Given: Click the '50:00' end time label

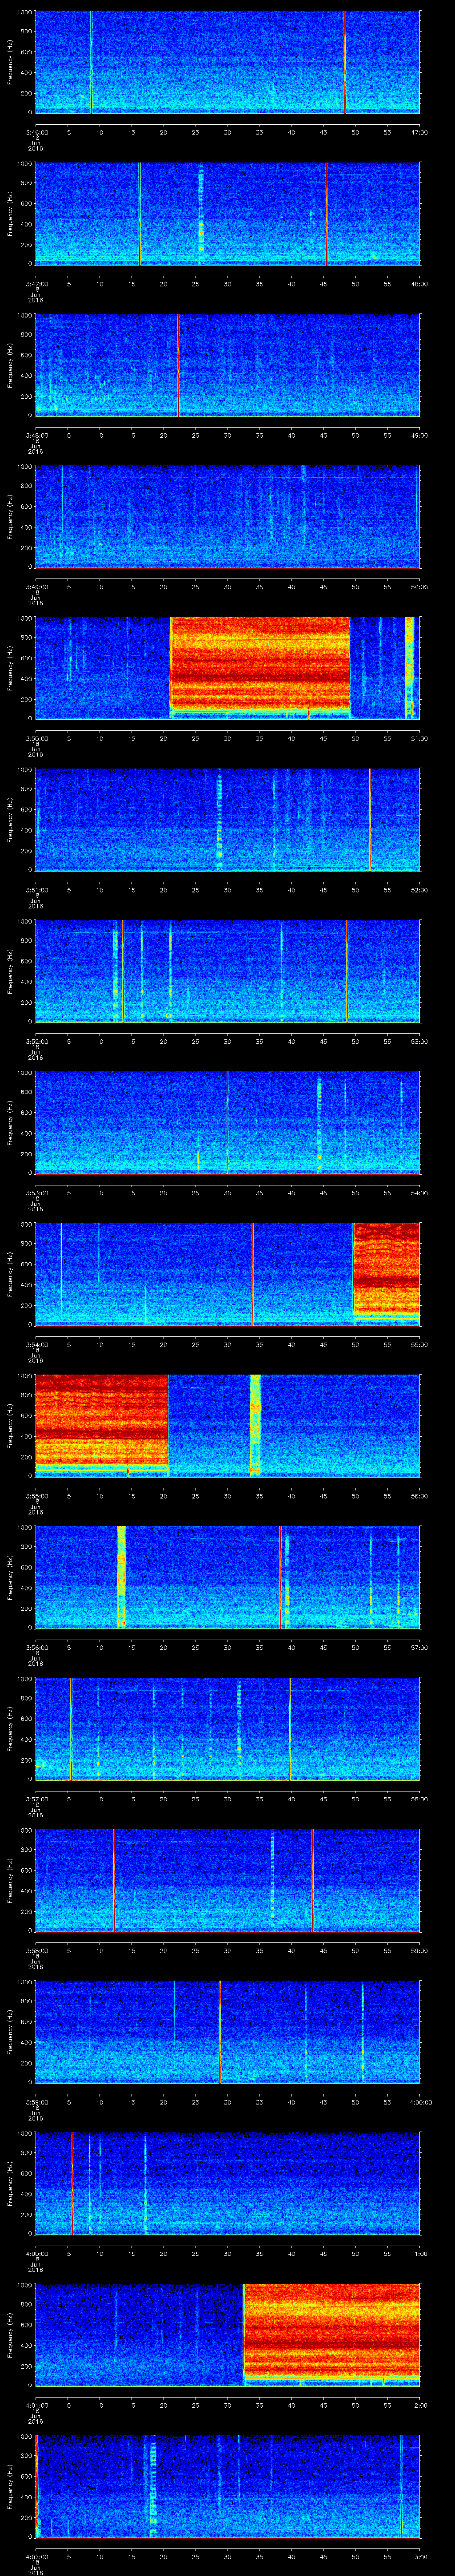Looking at the screenshot, I should pyautogui.click(x=419, y=587).
